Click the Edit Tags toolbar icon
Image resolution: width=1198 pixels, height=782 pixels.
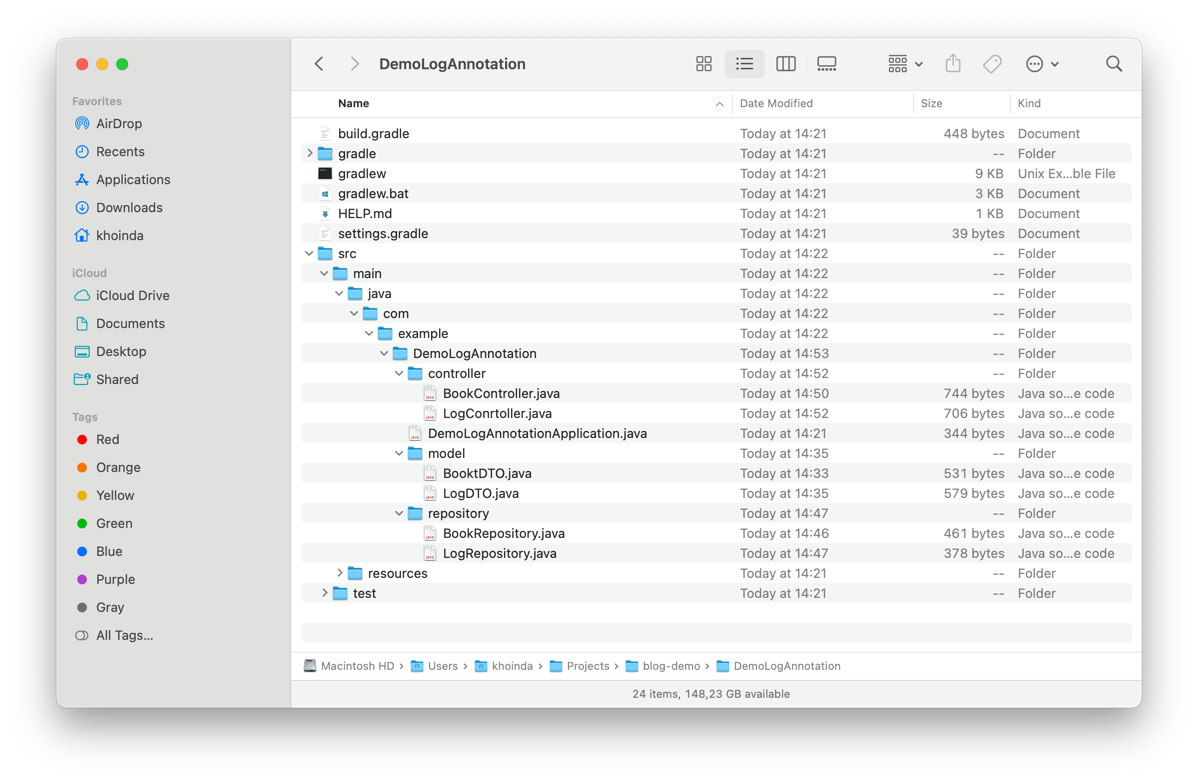click(992, 64)
